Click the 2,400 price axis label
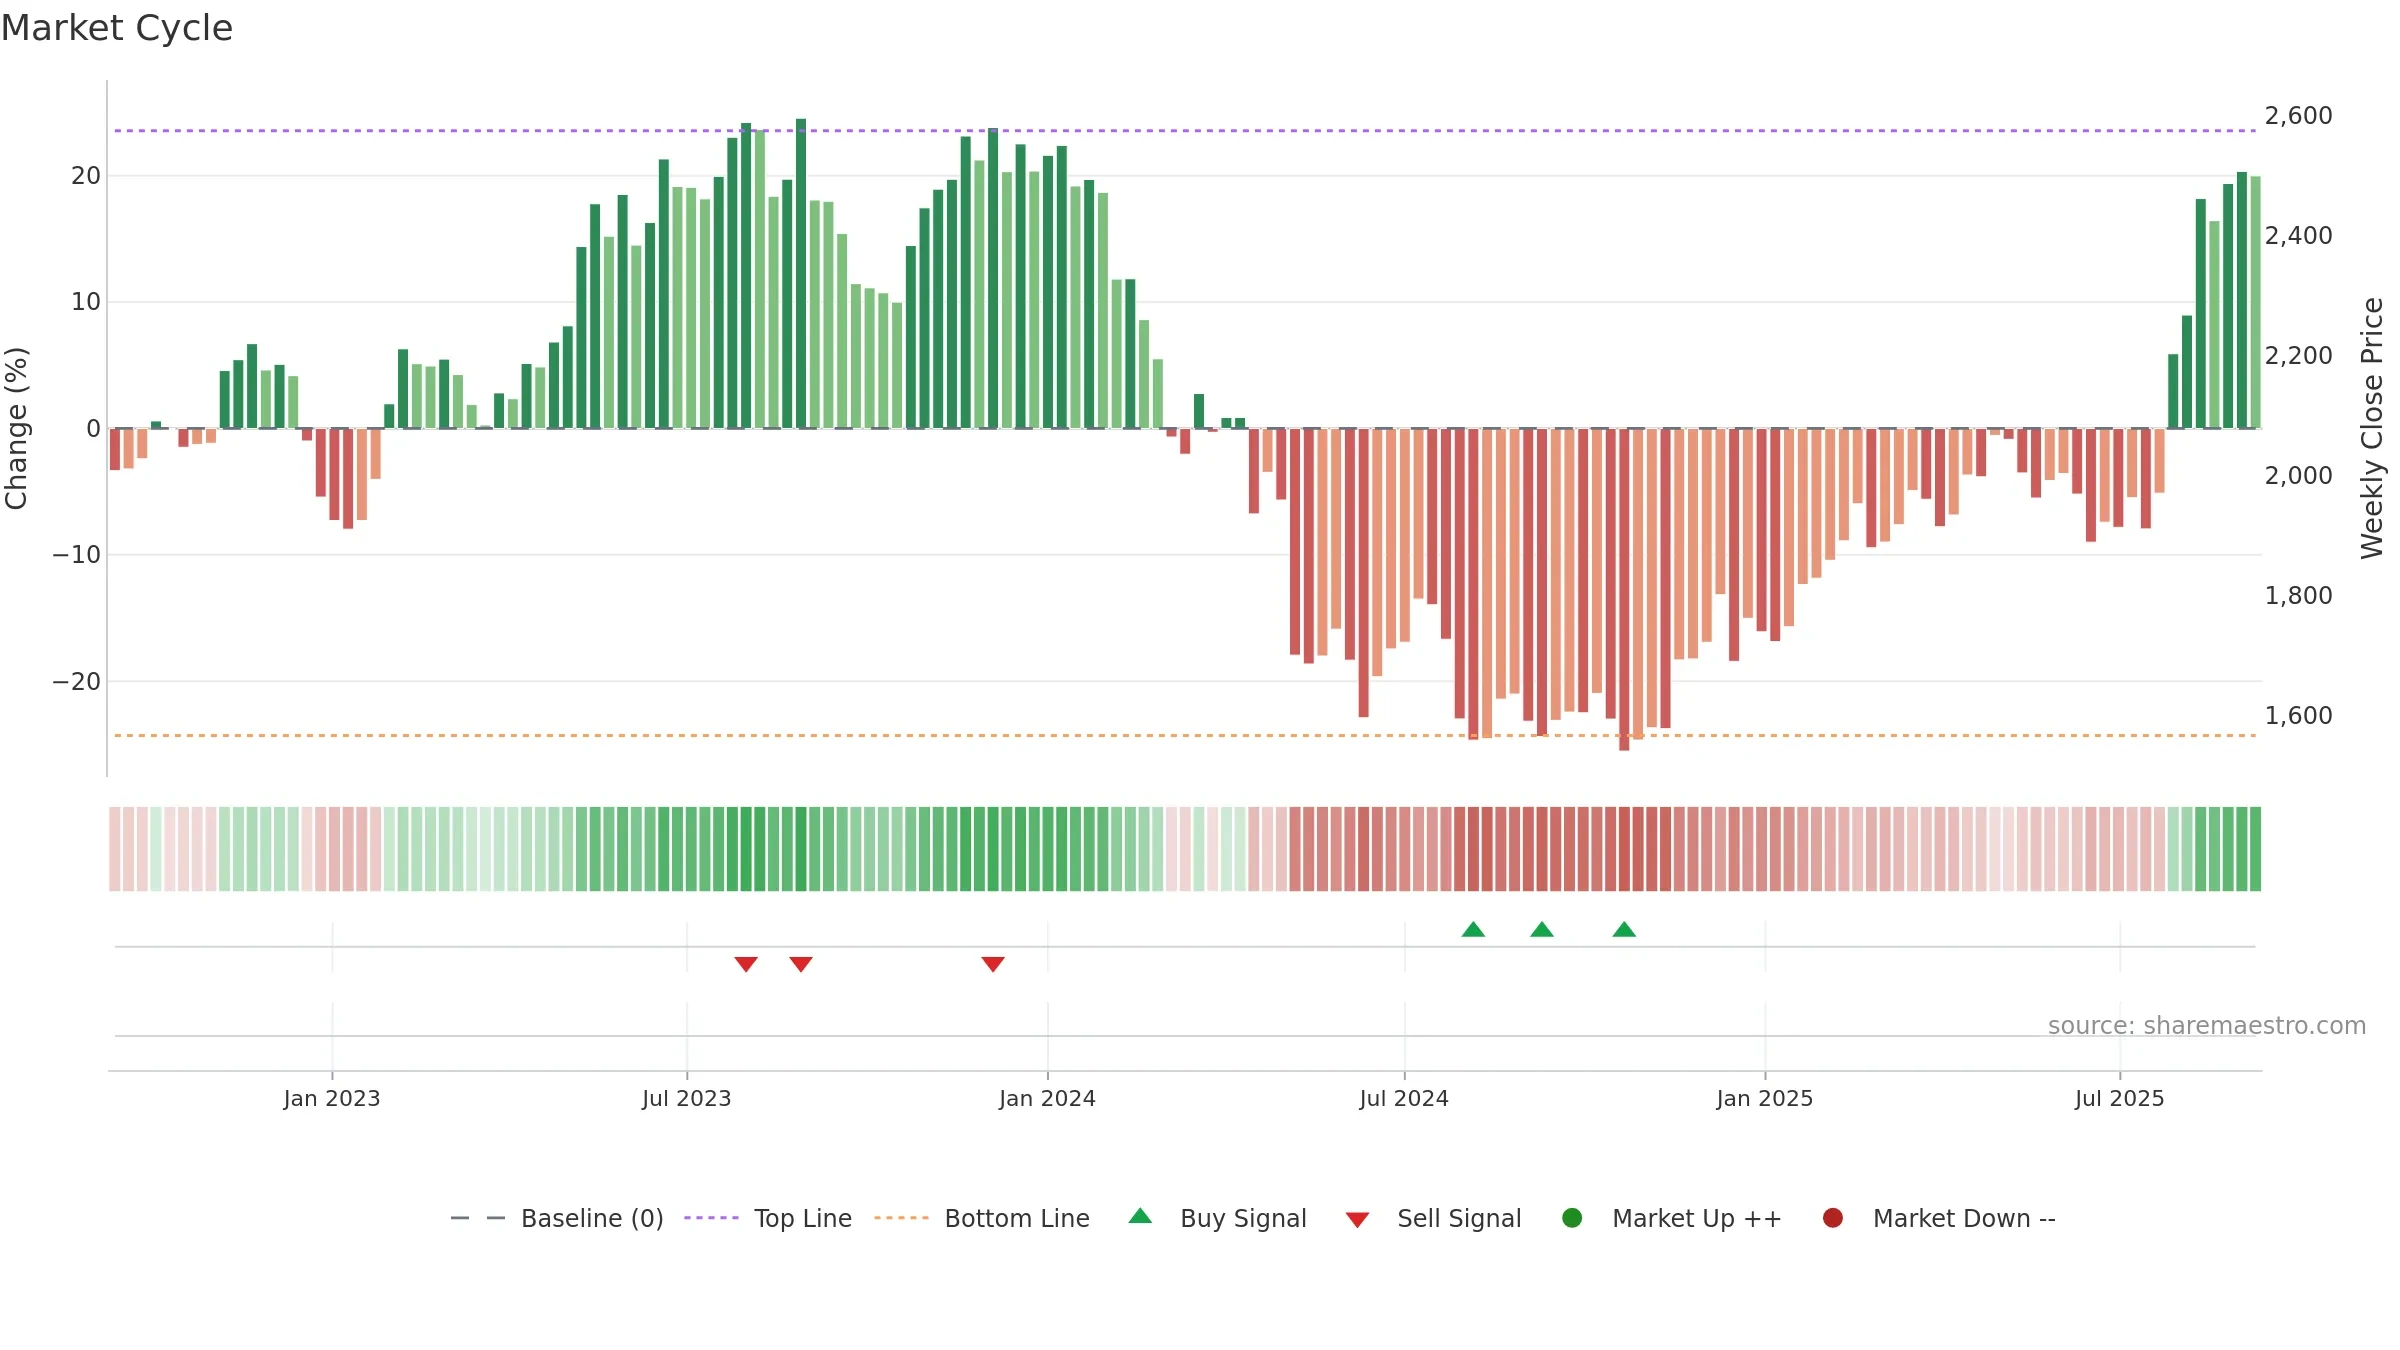Viewport: 2400px width, 1350px height. click(2298, 236)
